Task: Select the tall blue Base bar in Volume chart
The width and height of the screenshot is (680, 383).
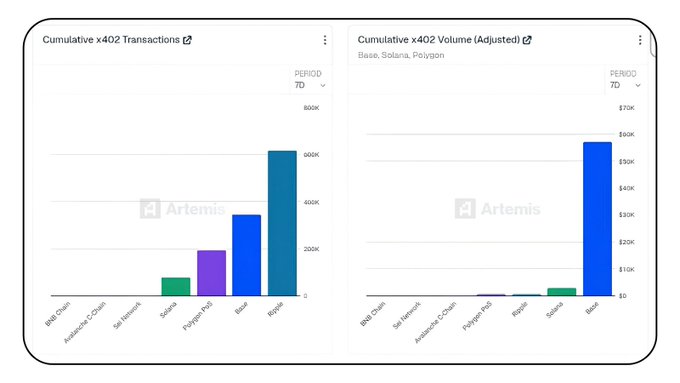Action: click(598, 219)
